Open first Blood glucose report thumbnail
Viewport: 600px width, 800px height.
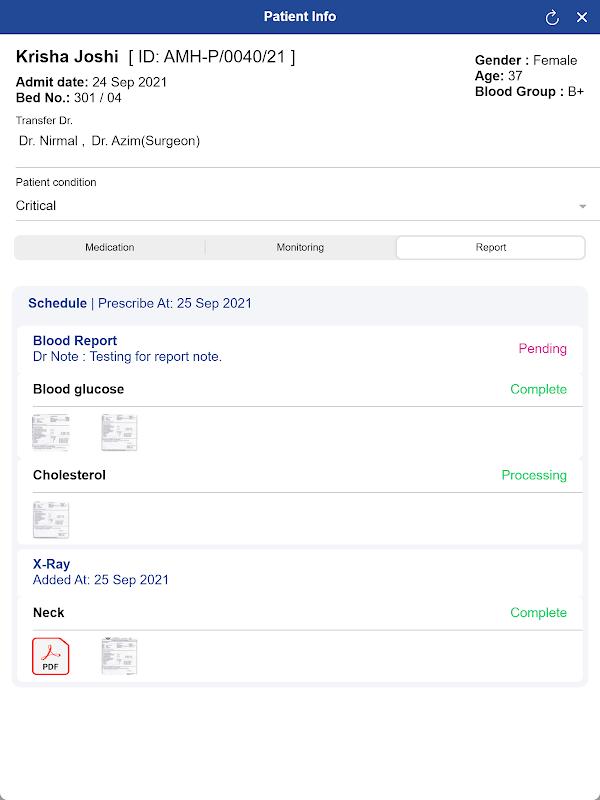[51, 433]
